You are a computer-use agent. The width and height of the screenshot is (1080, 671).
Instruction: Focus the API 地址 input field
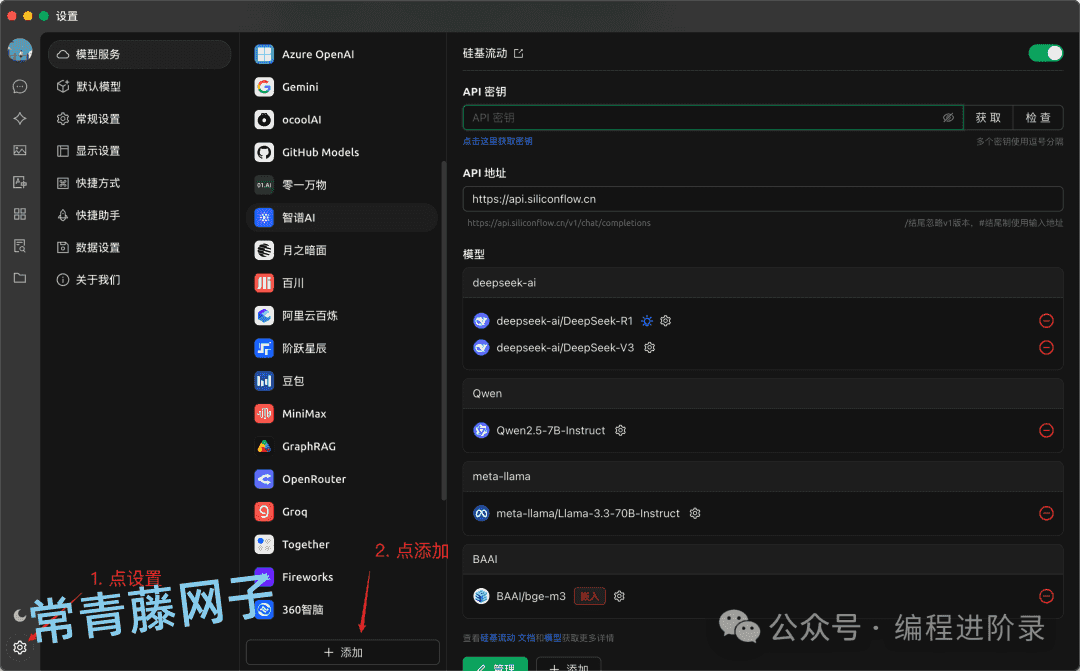pos(763,199)
